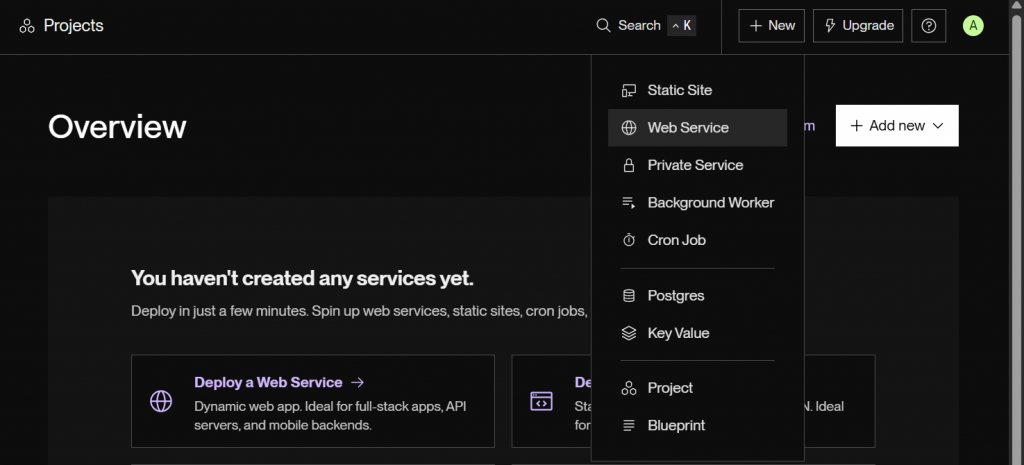
Task: Click the Cron Job stopwatch icon
Action: (629, 240)
